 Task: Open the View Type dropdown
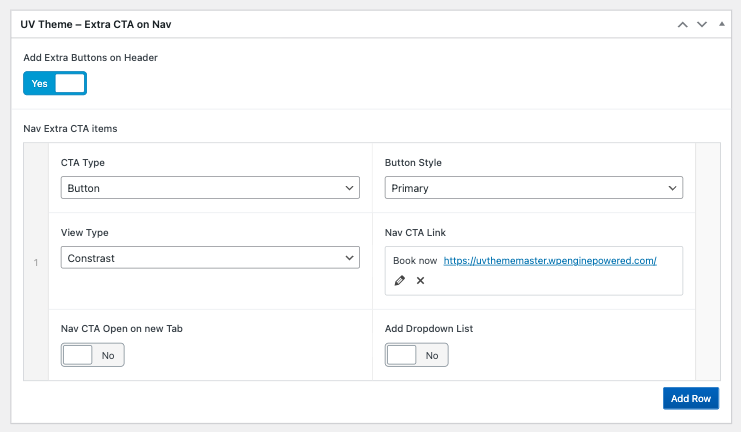click(x=210, y=258)
